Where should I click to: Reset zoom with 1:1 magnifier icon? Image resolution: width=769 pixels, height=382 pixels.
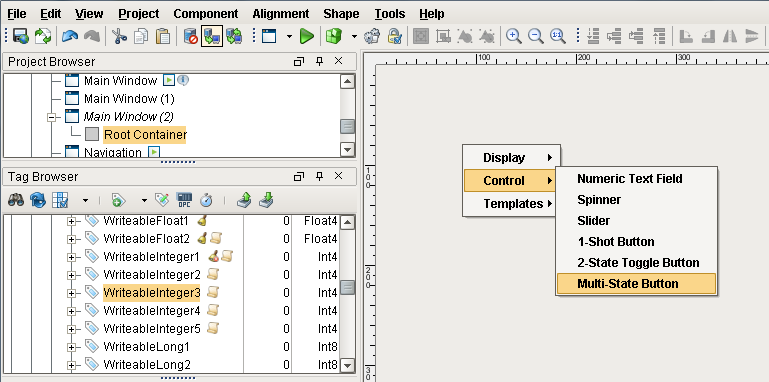pyautogui.click(x=558, y=36)
